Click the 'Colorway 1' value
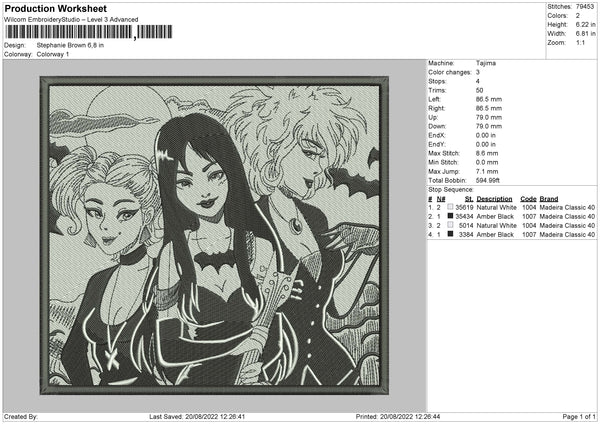 [x=53, y=54]
